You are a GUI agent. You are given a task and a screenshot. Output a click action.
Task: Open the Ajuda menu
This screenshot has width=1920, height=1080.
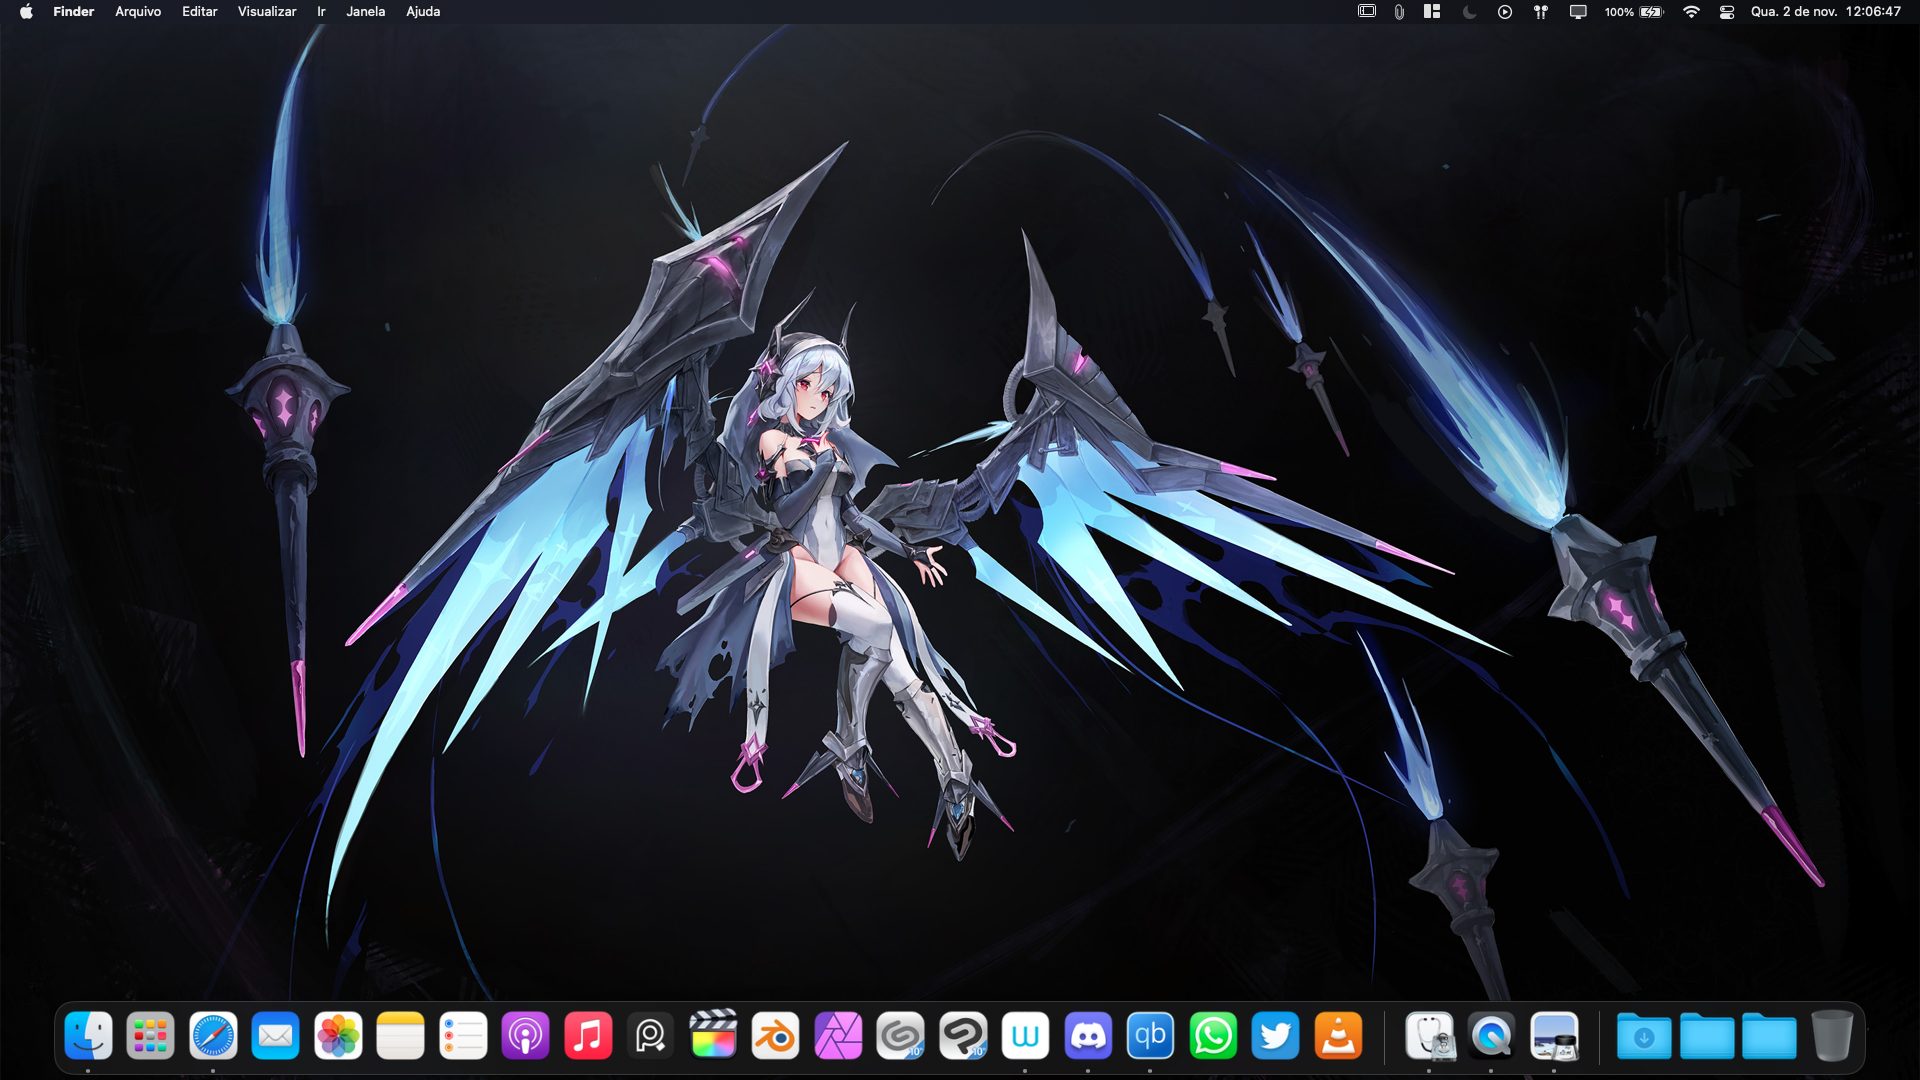(x=423, y=12)
